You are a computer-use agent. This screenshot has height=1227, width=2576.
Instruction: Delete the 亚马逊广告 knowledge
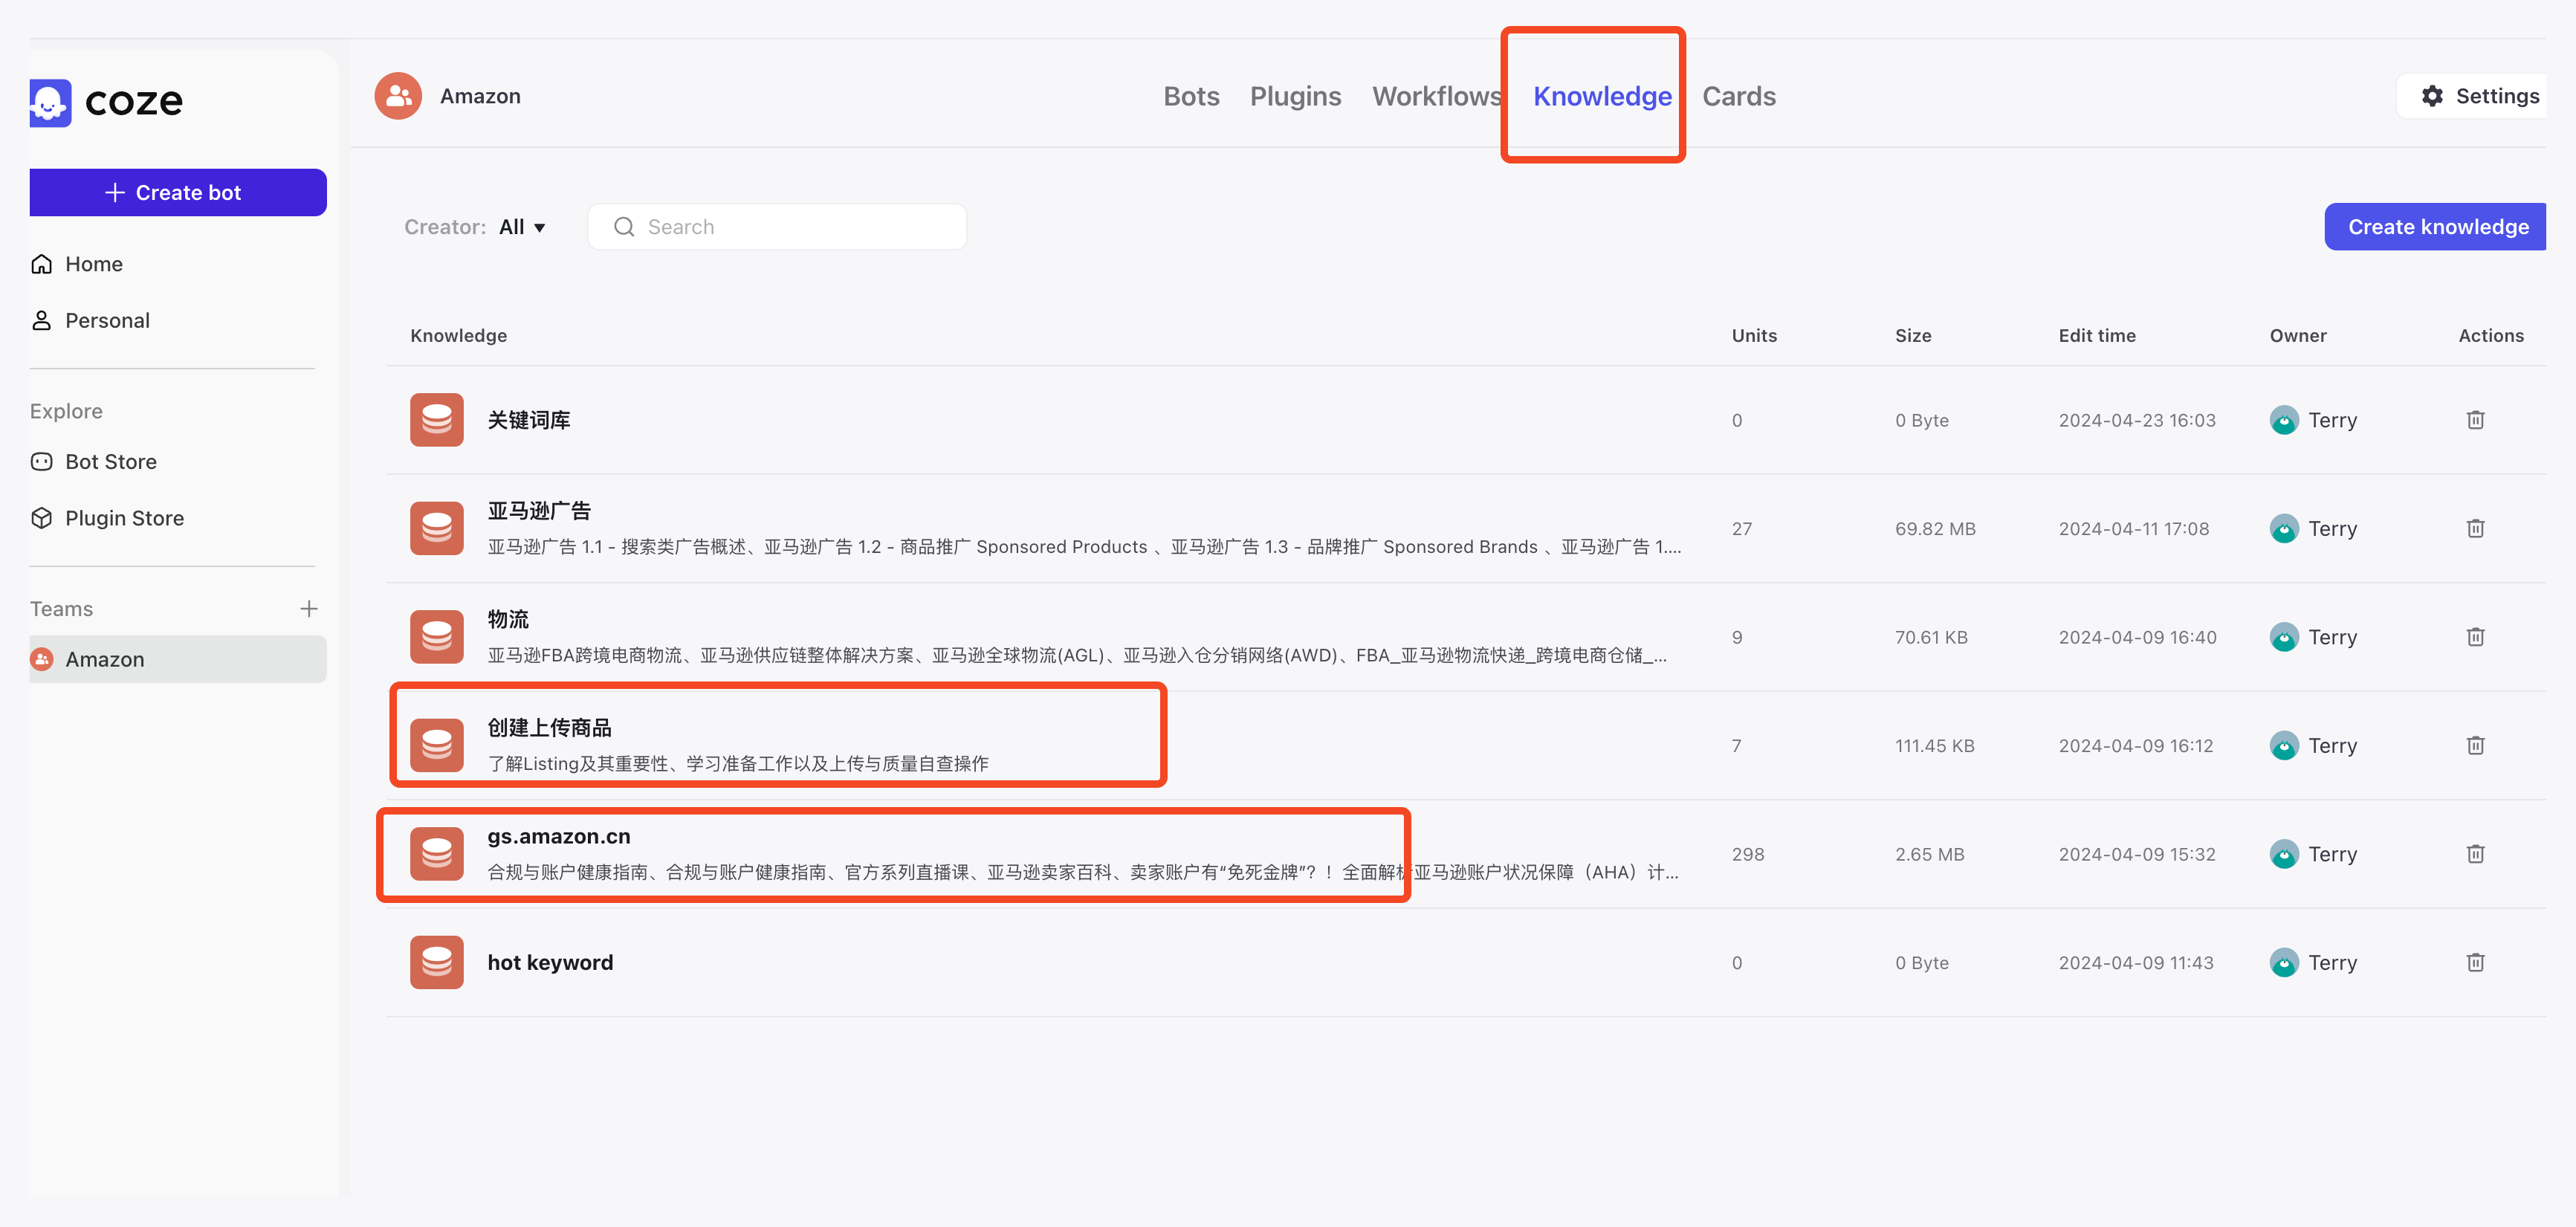pyautogui.click(x=2475, y=528)
